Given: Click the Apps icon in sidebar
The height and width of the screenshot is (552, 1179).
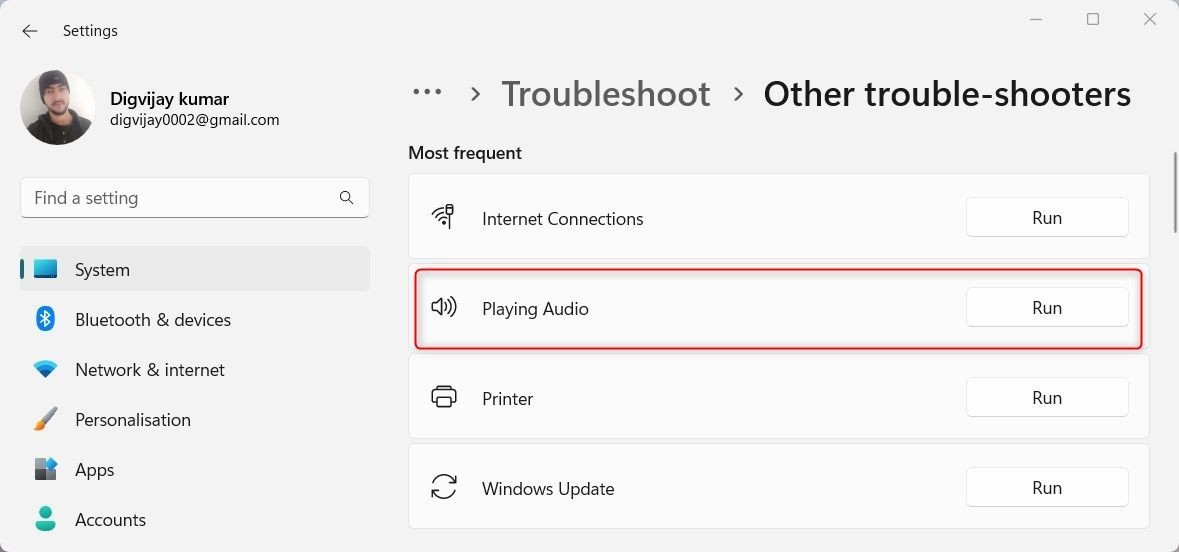Looking at the screenshot, I should pos(46,469).
